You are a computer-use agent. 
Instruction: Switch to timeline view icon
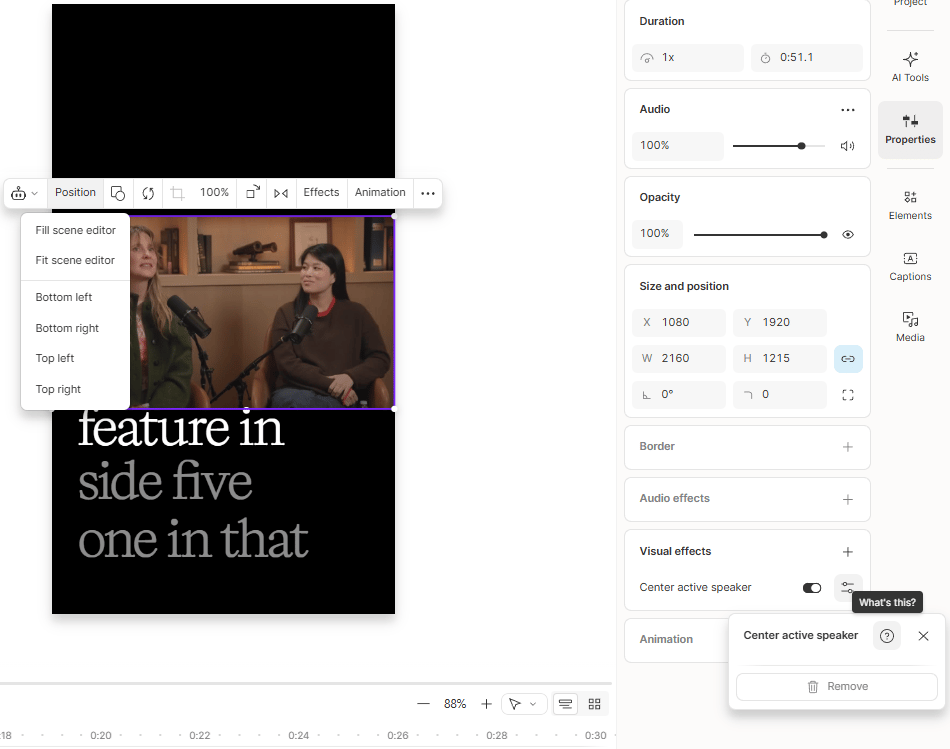click(x=565, y=704)
